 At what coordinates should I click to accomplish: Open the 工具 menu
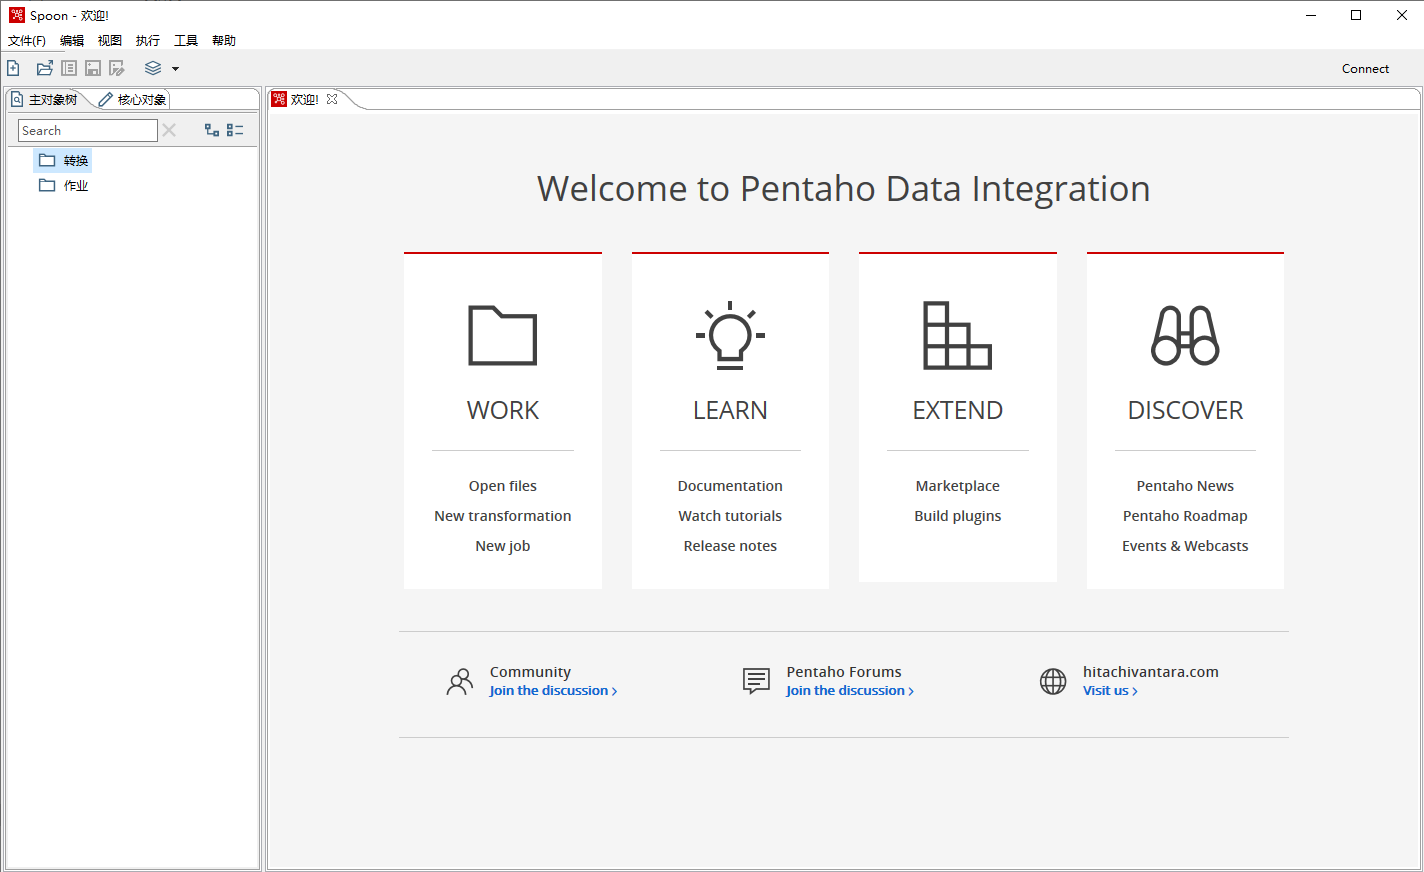click(x=186, y=41)
